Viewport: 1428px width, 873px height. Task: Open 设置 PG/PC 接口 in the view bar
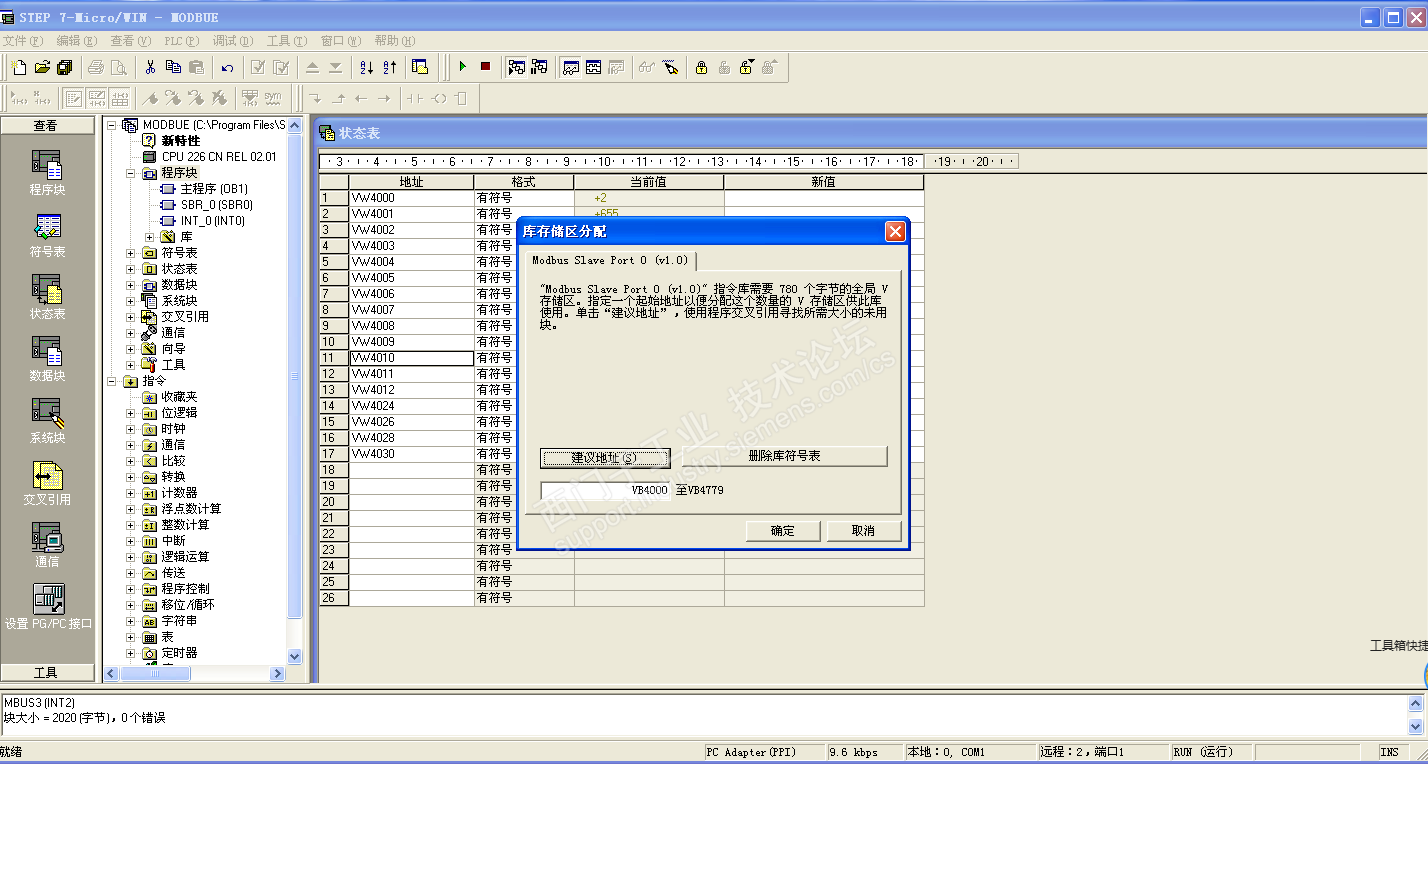(x=48, y=606)
